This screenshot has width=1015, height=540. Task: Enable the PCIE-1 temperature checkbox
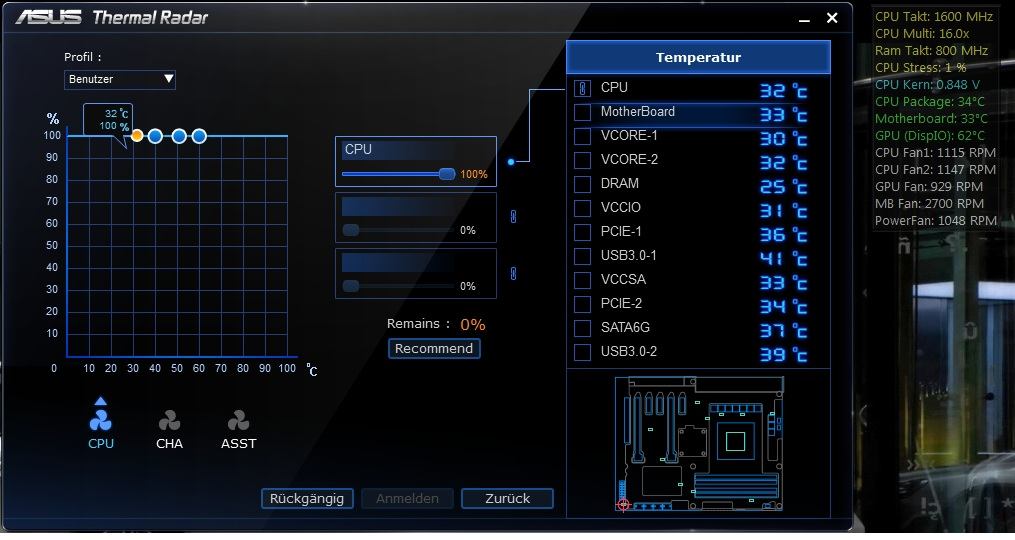[x=583, y=232]
